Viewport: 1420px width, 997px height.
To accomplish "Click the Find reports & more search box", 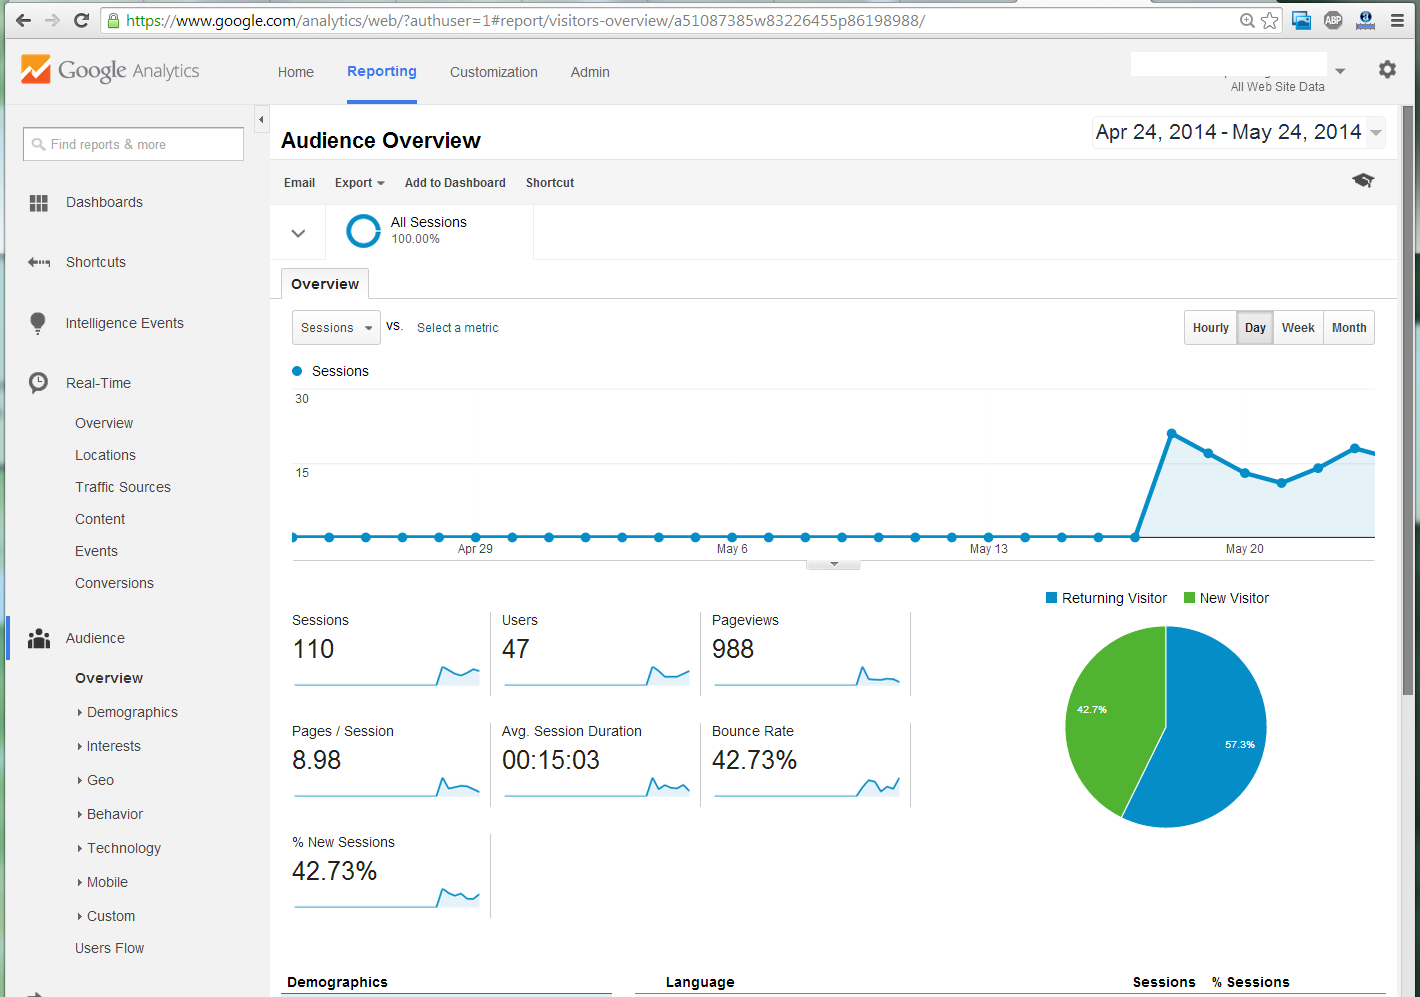I will (x=133, y=144).
